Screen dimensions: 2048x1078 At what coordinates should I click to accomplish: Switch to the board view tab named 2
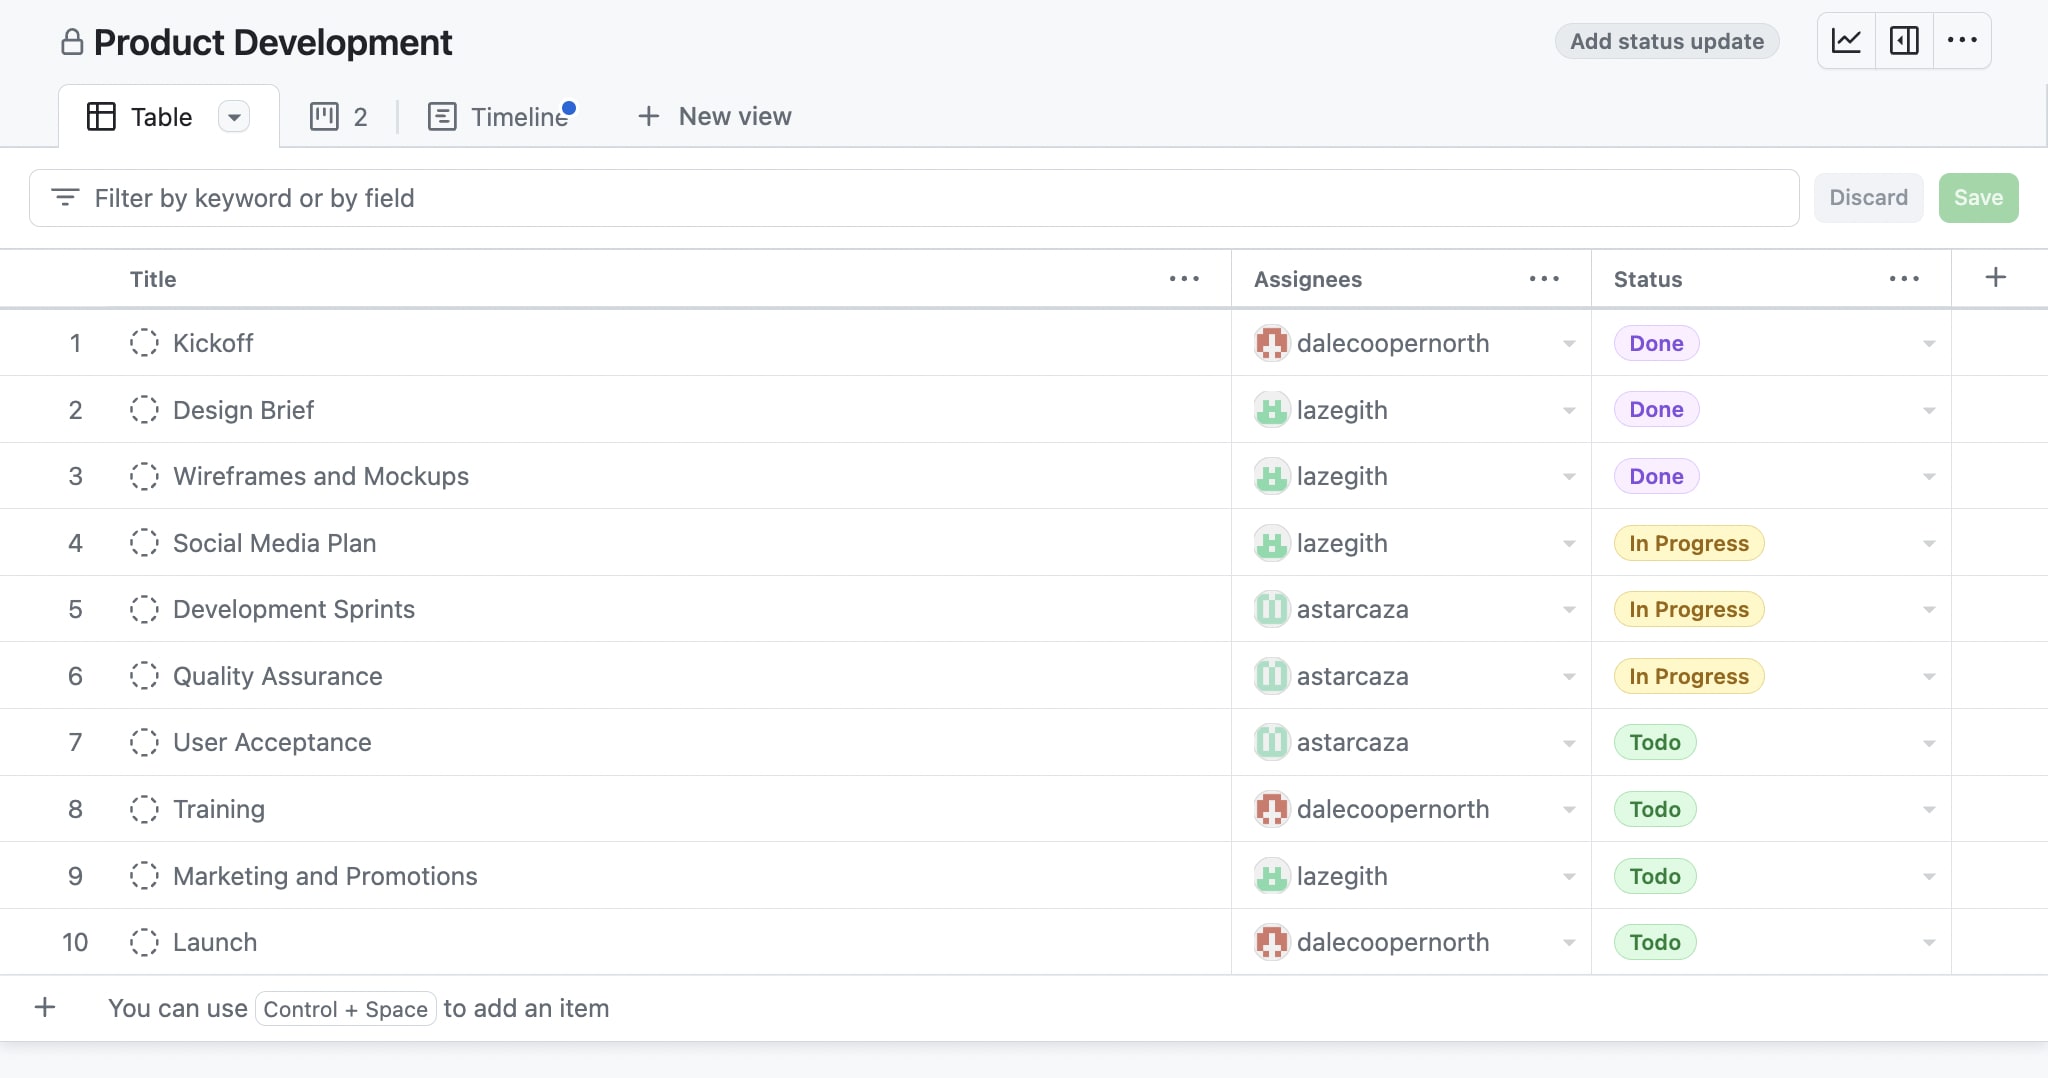339,117
